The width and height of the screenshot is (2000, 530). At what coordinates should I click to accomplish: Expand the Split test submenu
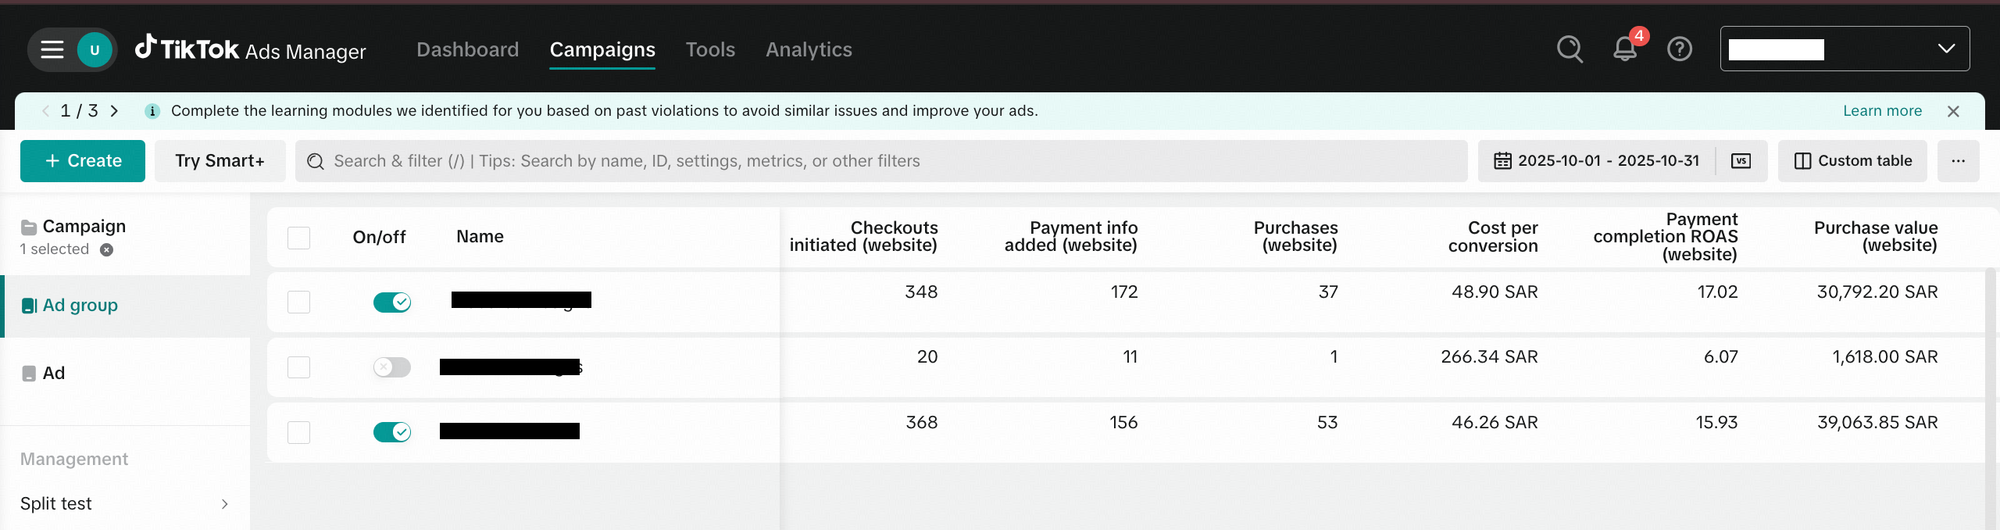pos(224,504)
